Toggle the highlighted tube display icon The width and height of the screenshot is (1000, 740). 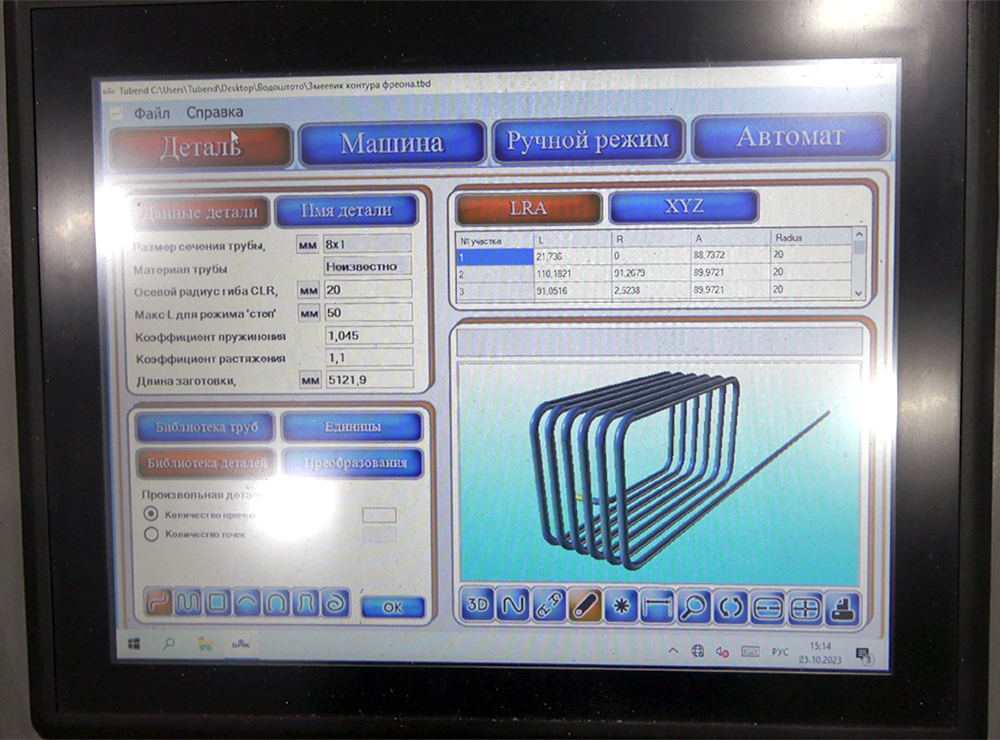pos(585,606)
